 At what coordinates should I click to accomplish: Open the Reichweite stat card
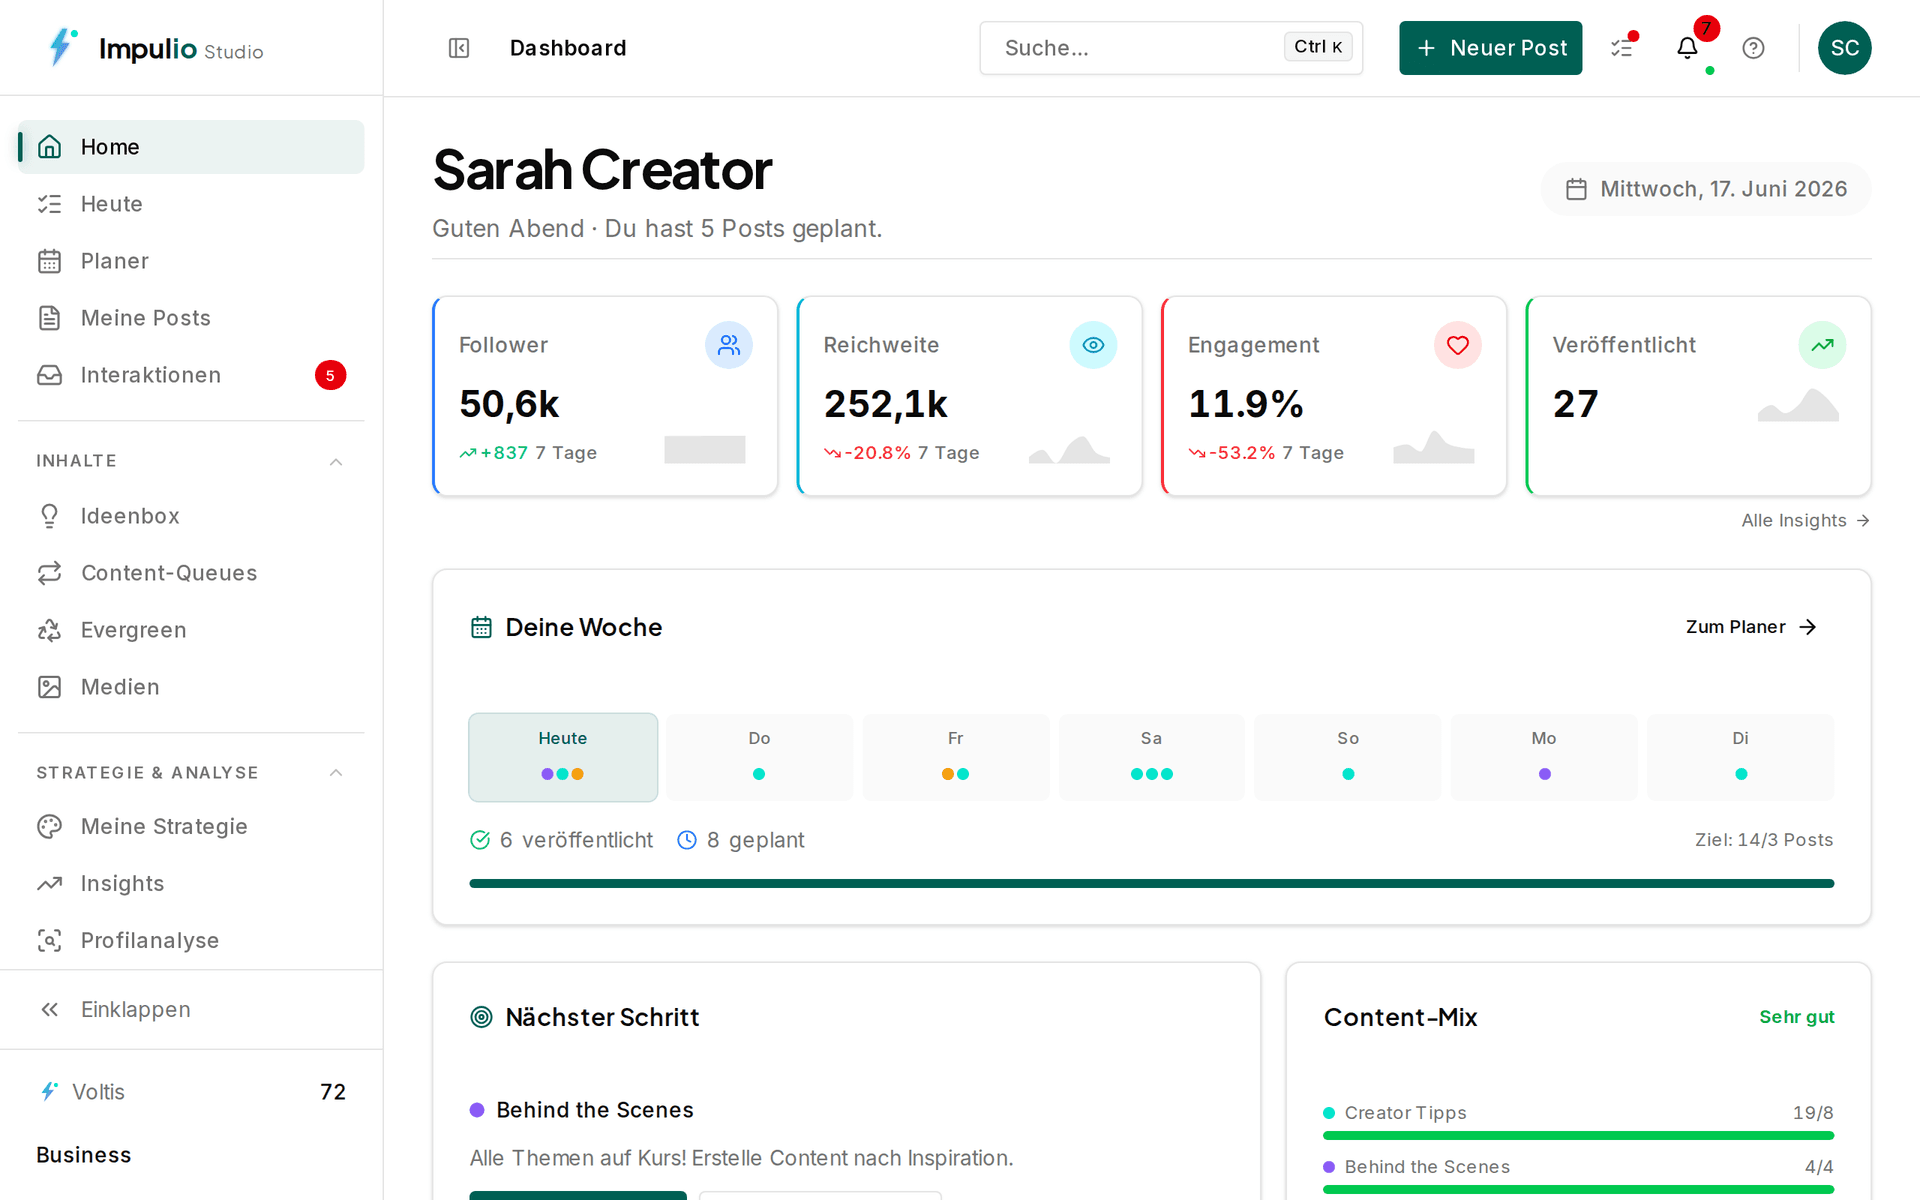coord(969,396)
